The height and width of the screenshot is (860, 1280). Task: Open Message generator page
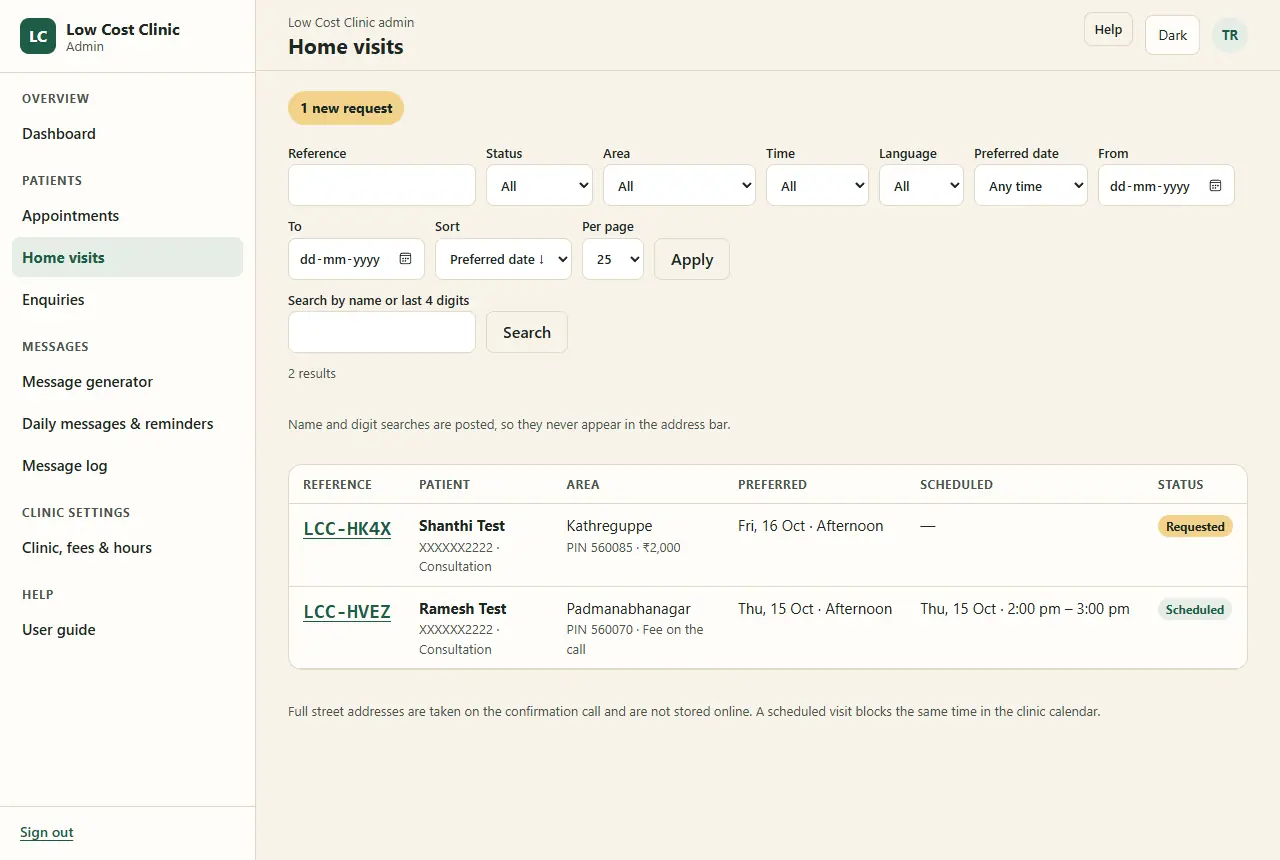click(x=127, y=382)
